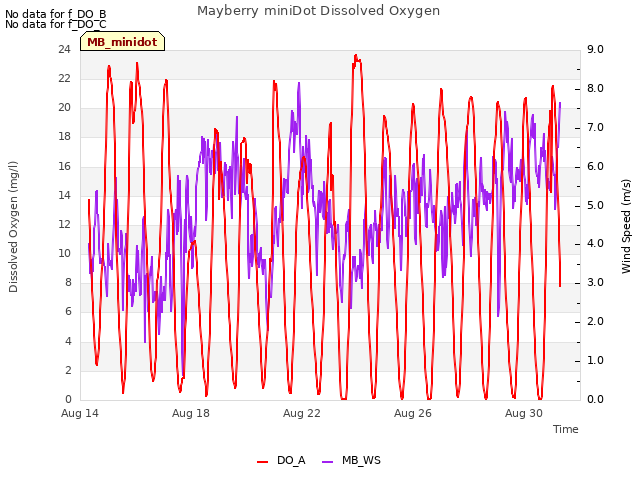This screenshot has height=480, width=640.
Task: Click the 6 value on left axis
Action: coord(68,311)
